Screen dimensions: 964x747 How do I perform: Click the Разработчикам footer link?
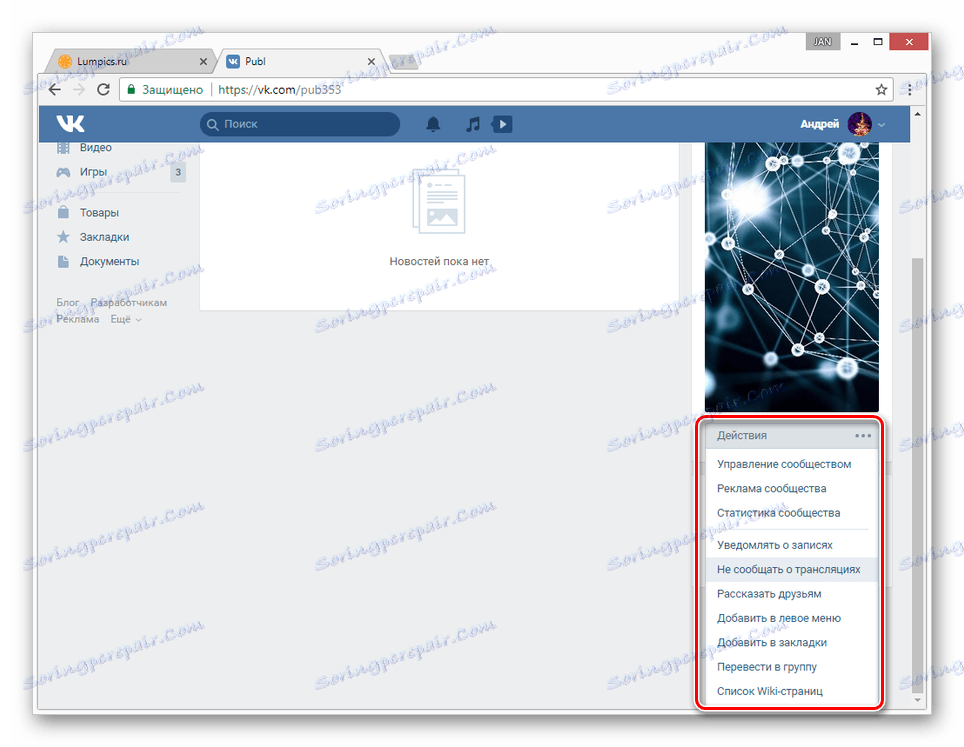click(128, 302)
